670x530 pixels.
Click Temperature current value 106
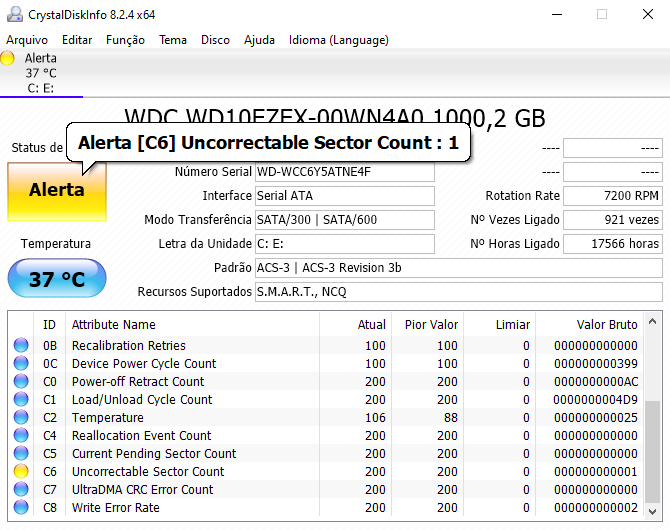coord(375,418)
